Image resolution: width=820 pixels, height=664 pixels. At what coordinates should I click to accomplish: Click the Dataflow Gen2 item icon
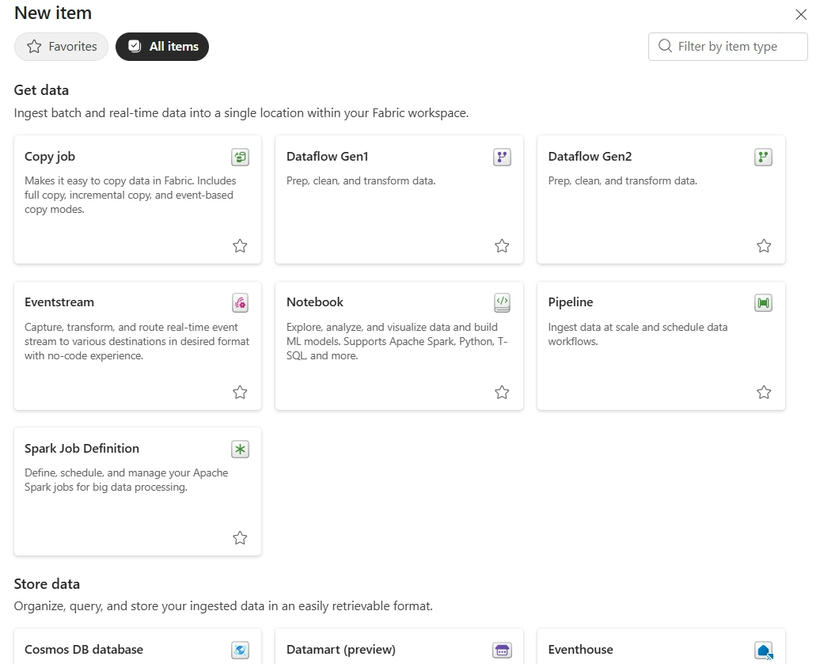[764, 157]
